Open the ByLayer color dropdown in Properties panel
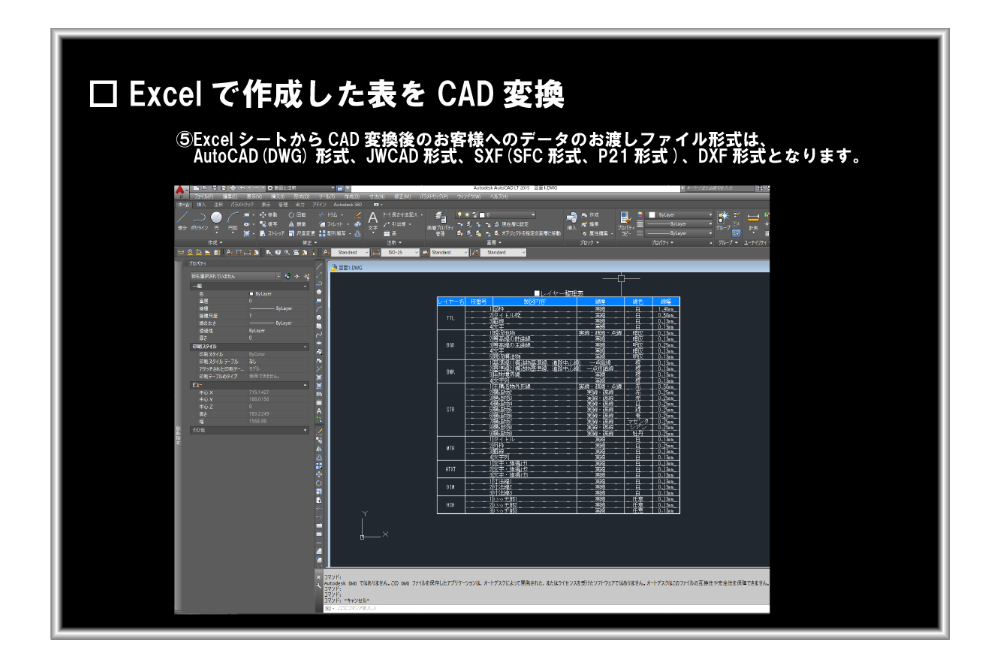Viewport: 1000px width, 667px height. (679, 215)
